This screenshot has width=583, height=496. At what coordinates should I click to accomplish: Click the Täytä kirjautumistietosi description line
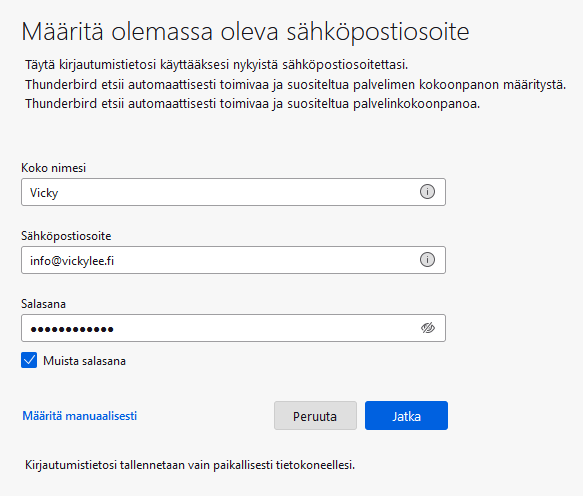click(x=216, y=65)
